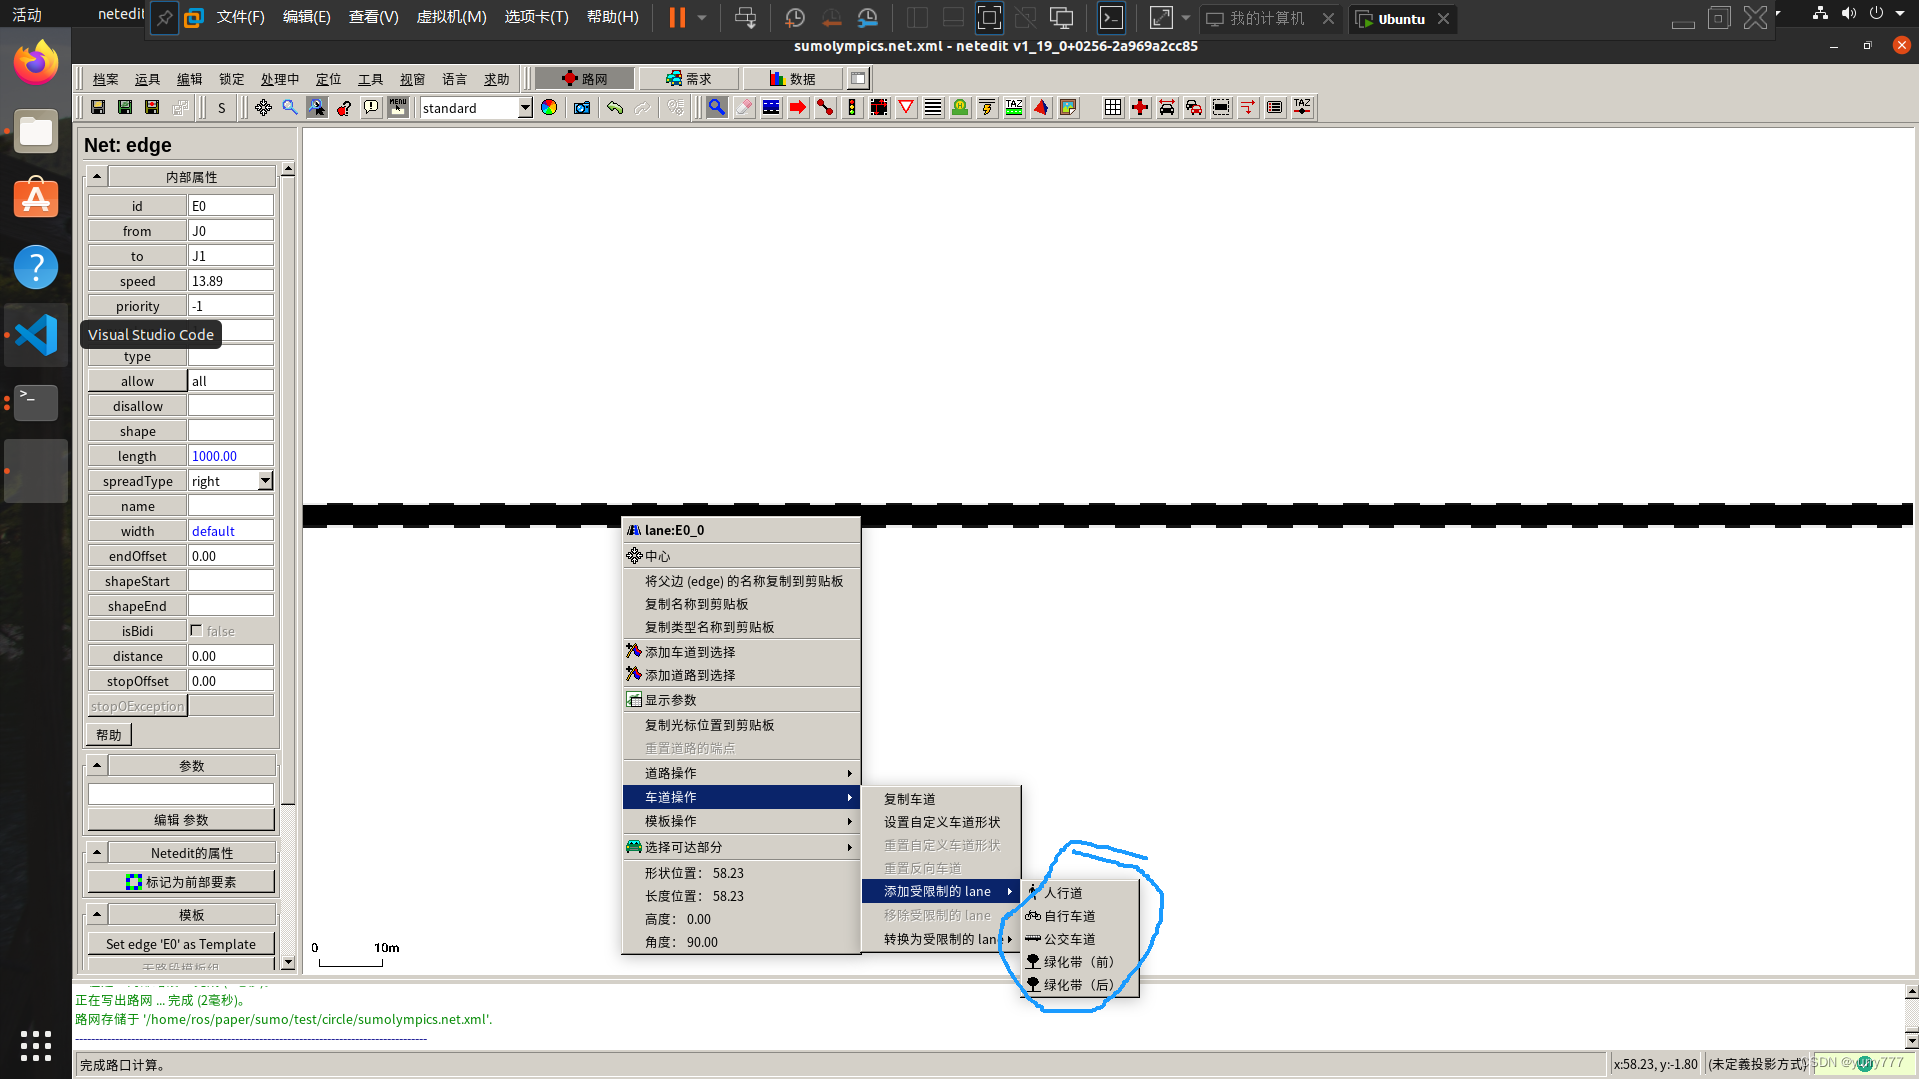
Task: Click the allow attribute button
Action: tap(137, 381)
